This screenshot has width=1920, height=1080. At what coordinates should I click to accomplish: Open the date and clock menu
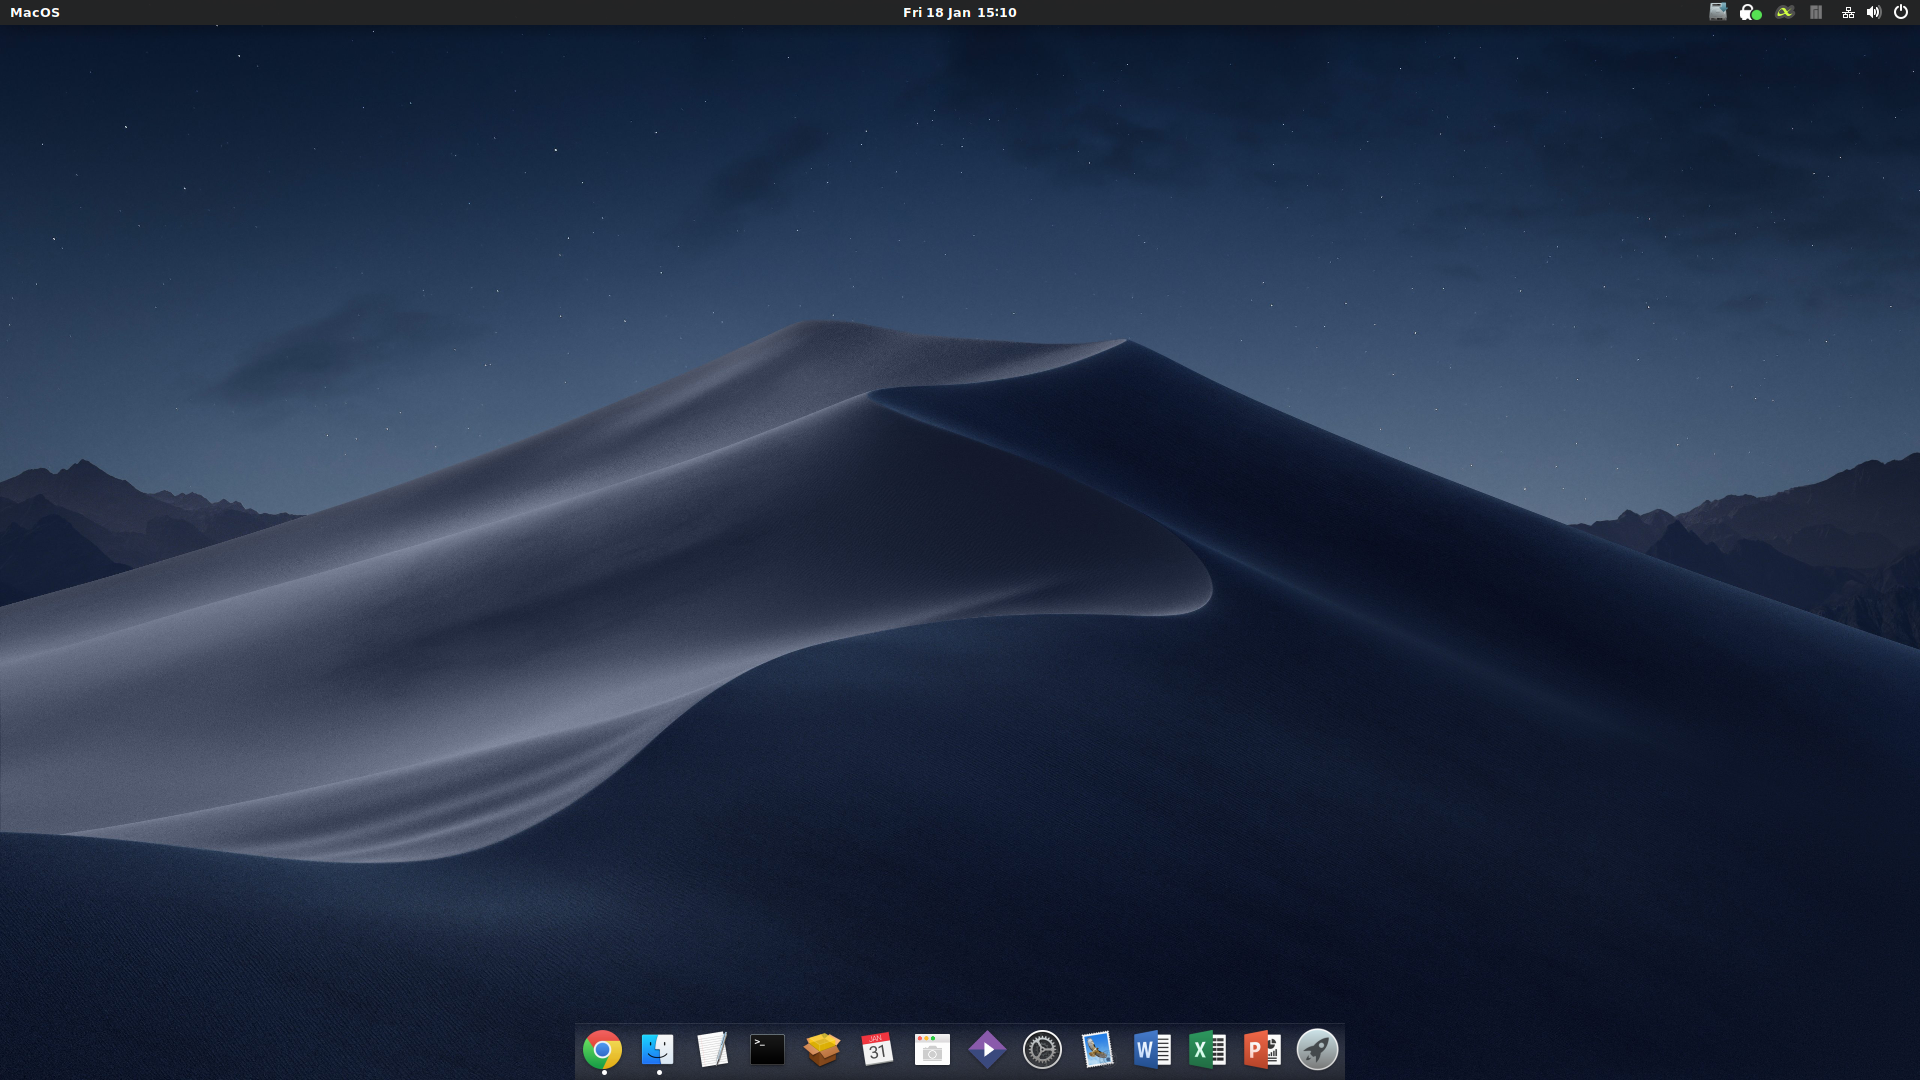pos(959,12)
